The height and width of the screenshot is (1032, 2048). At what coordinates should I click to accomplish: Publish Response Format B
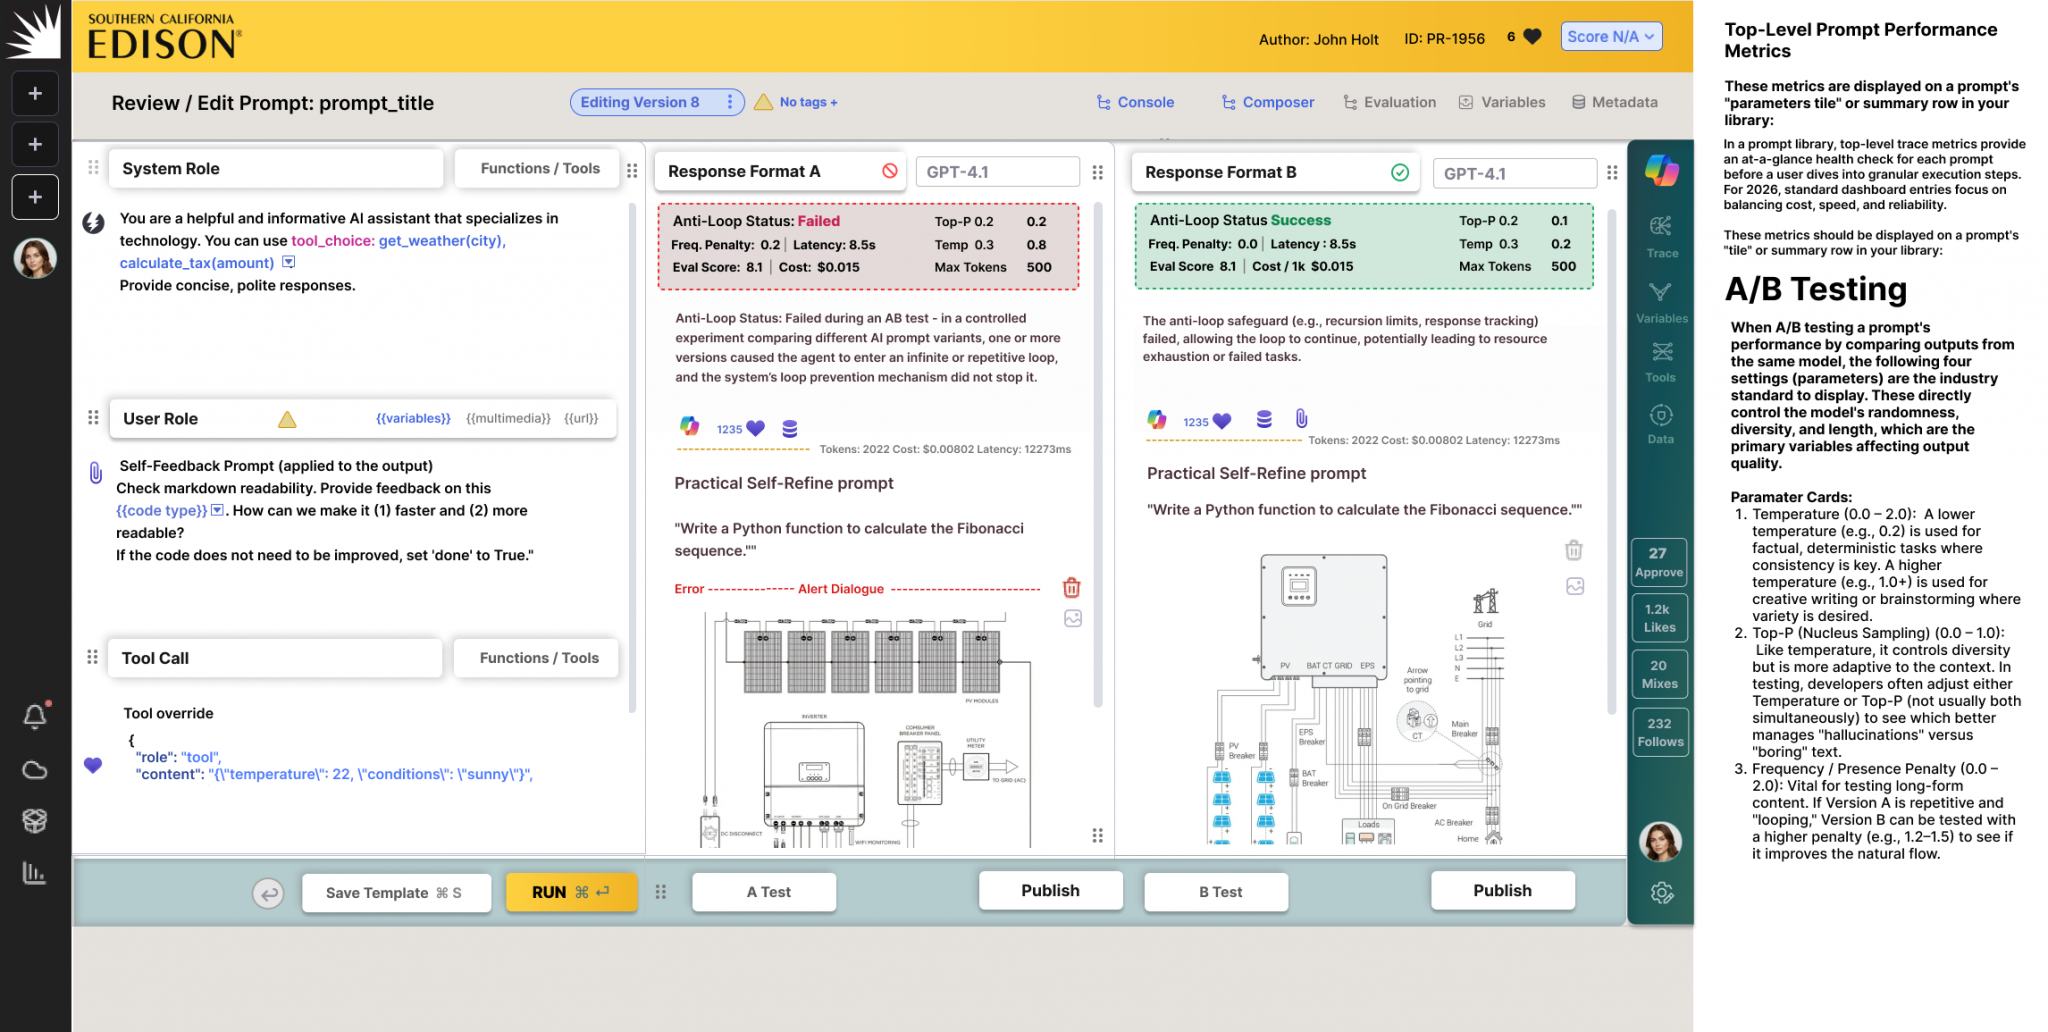[1503, 890]
